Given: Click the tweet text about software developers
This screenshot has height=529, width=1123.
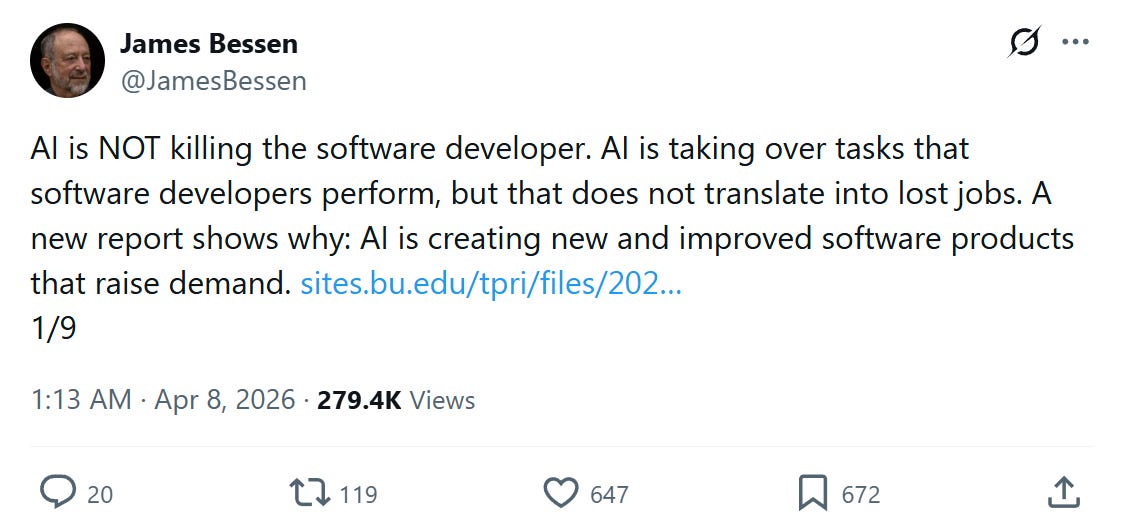Looking at the screenshot, I should coord(551,217).
